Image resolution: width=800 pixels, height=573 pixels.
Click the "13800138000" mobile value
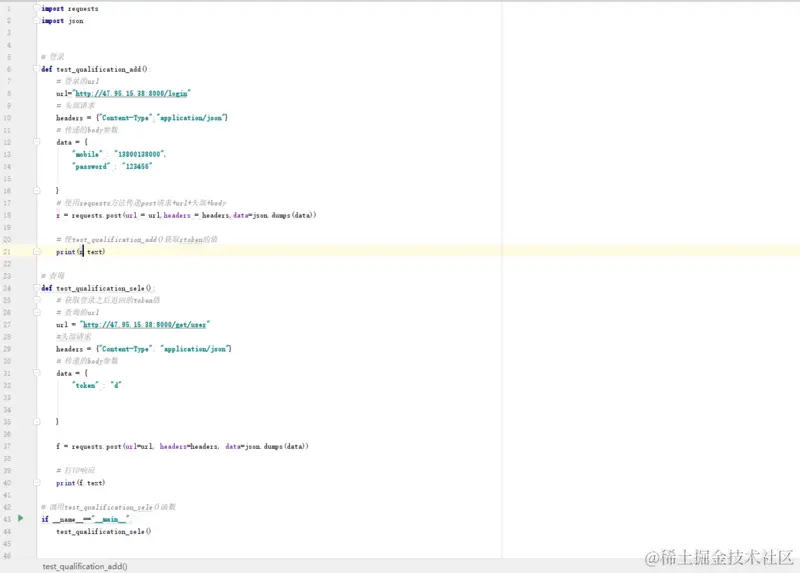(x=139, y=154)
